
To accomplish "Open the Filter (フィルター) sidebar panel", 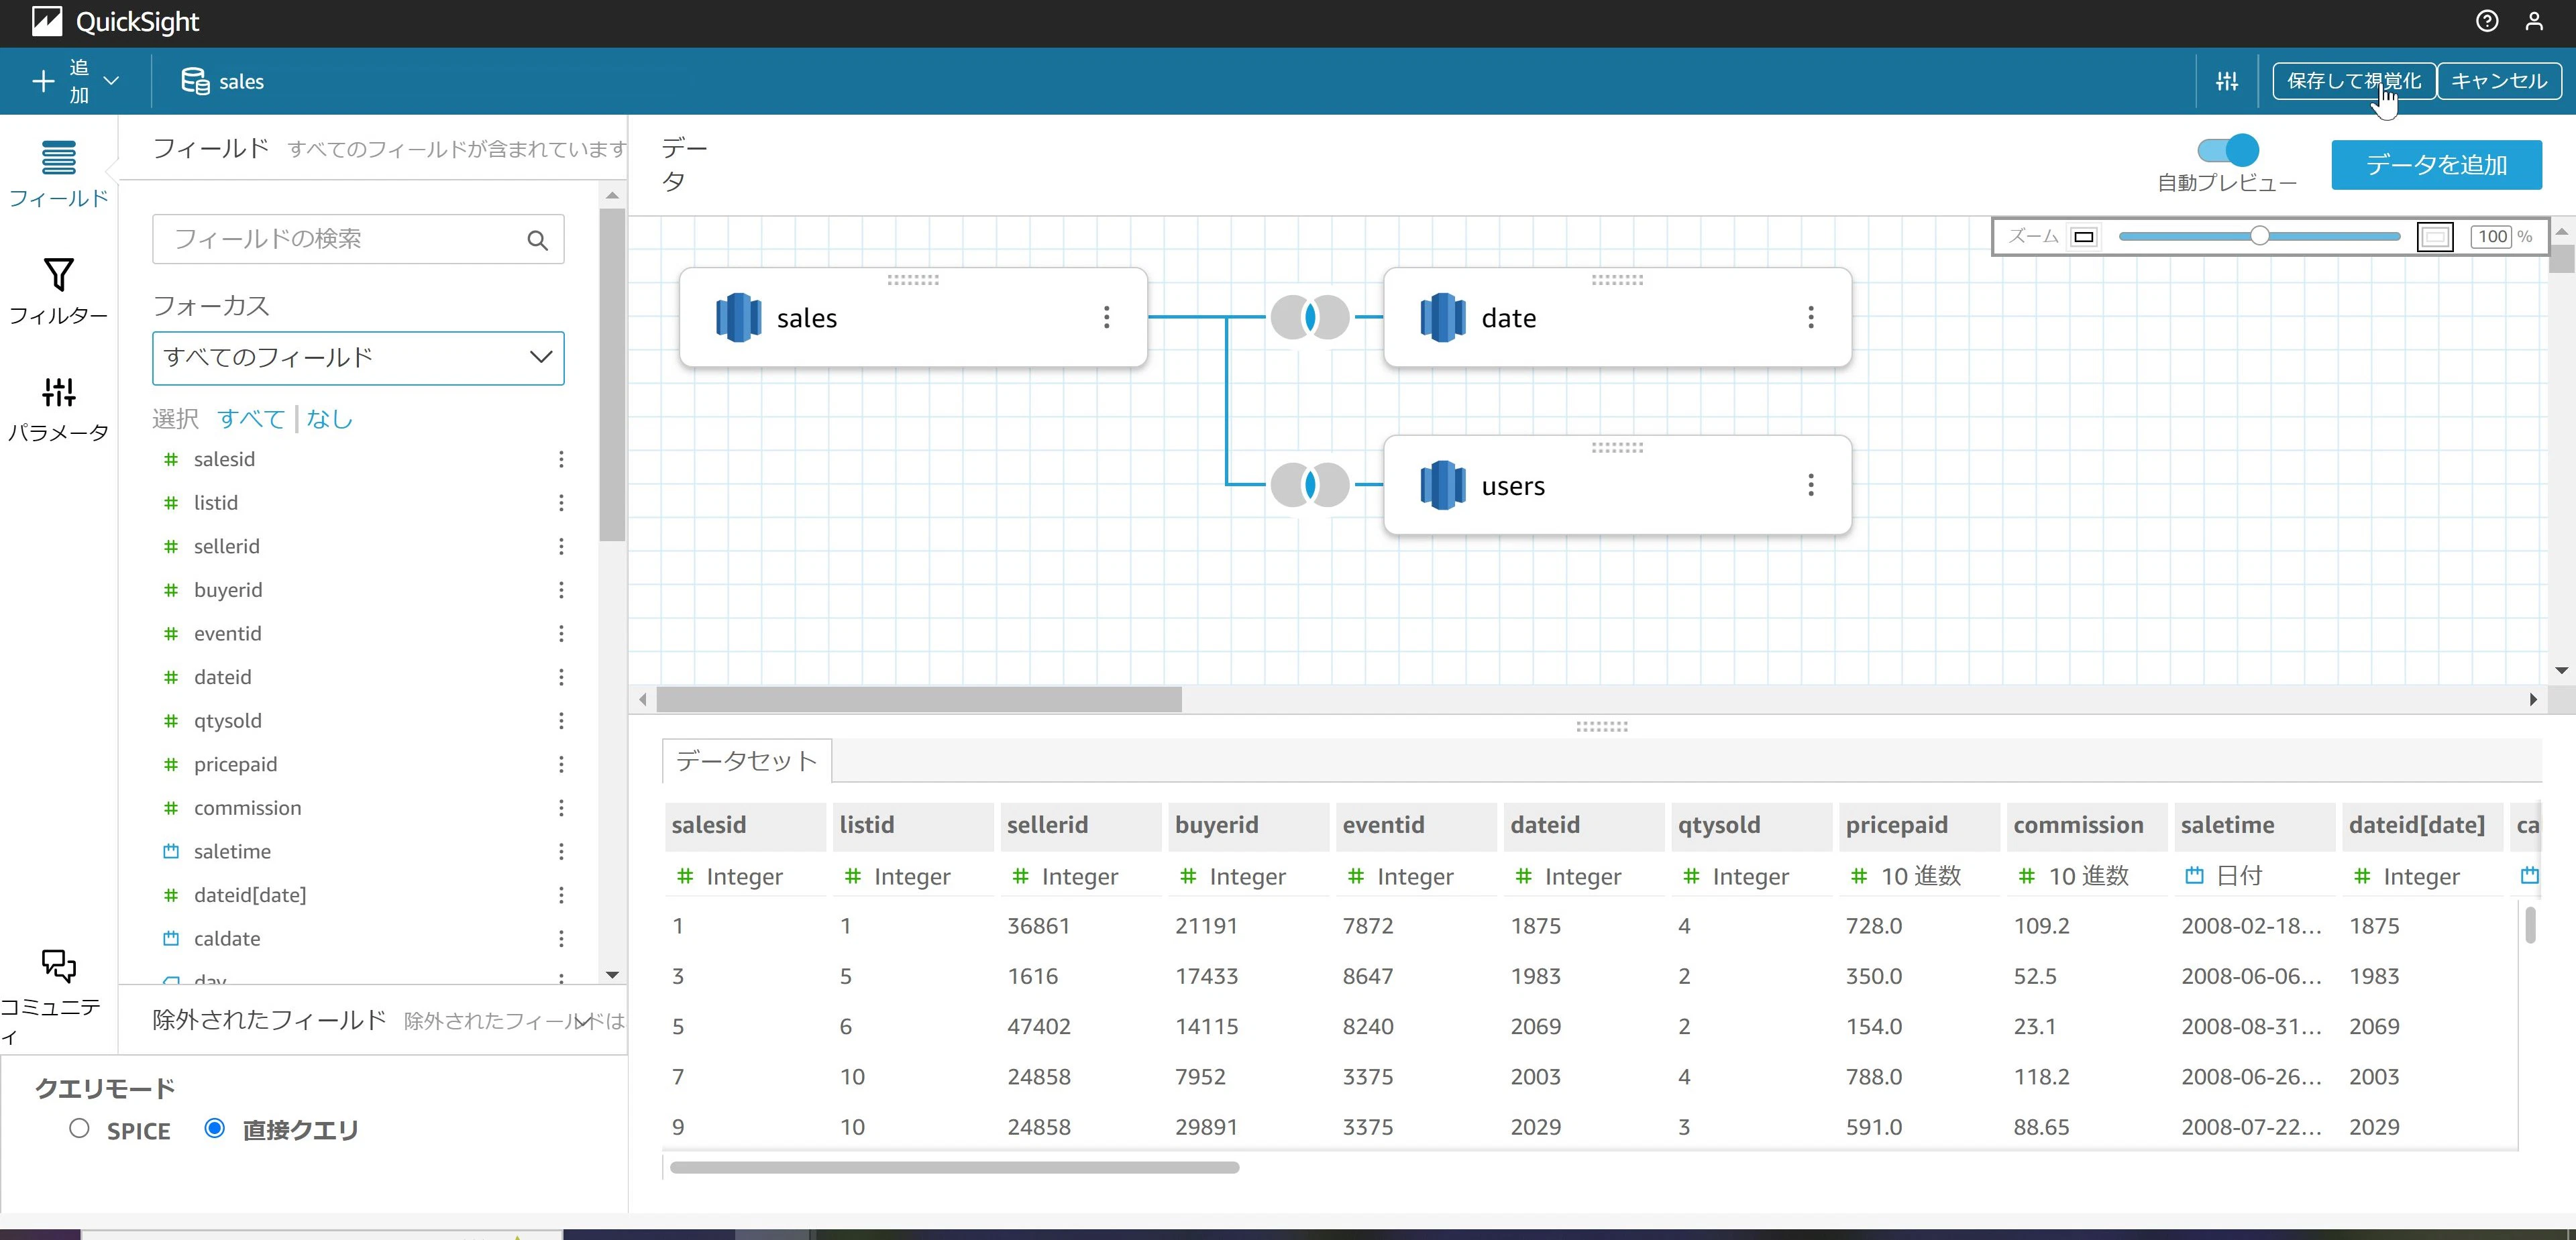I will (58, 291).
